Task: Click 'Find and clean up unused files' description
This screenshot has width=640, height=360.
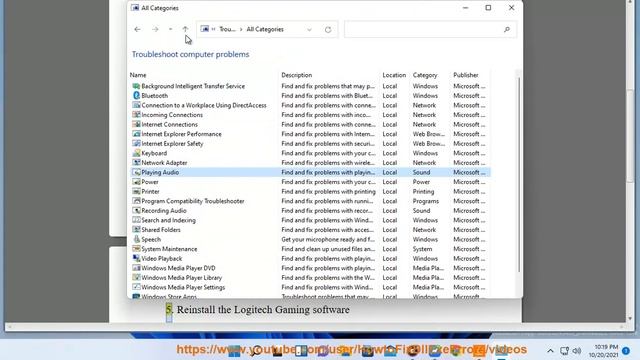Action: (328, 249)
